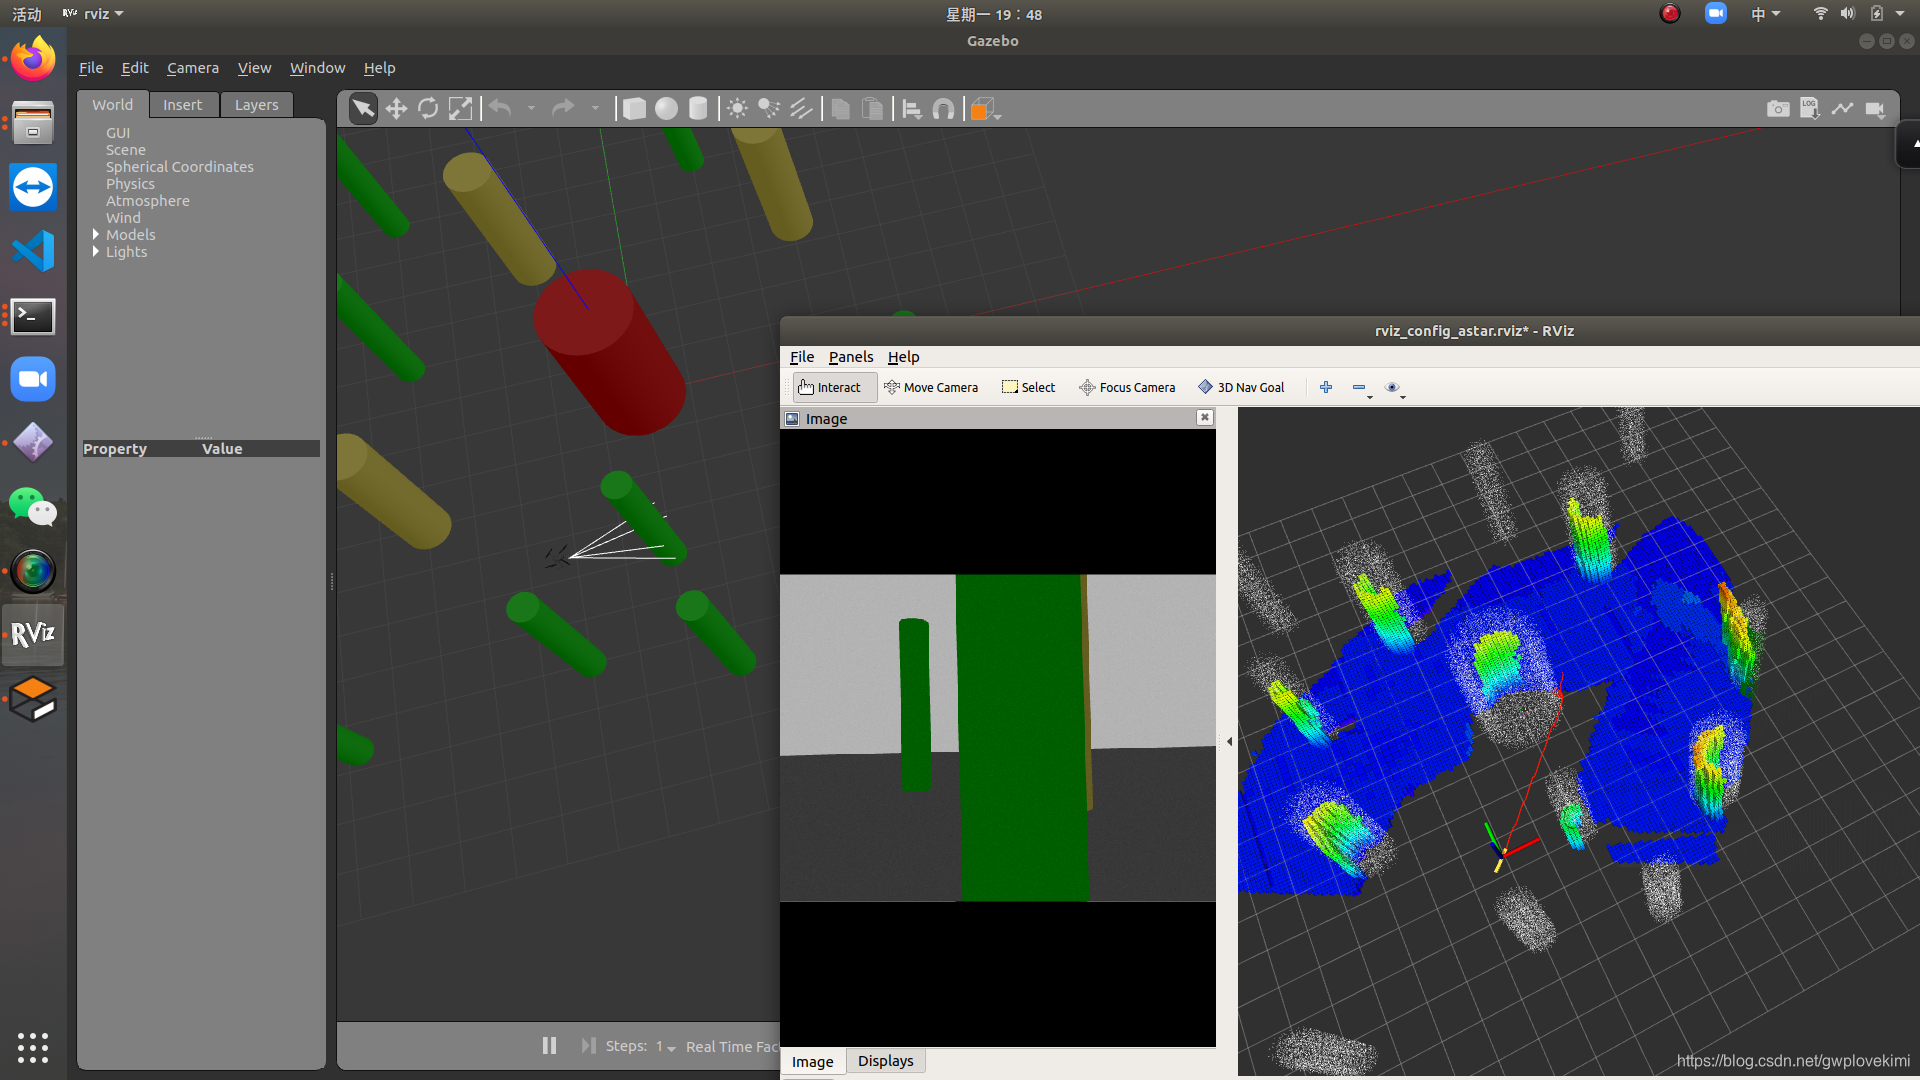Select the rotate mode tool
This screenshot has height=1080, width=1920.
pos(428,109)
